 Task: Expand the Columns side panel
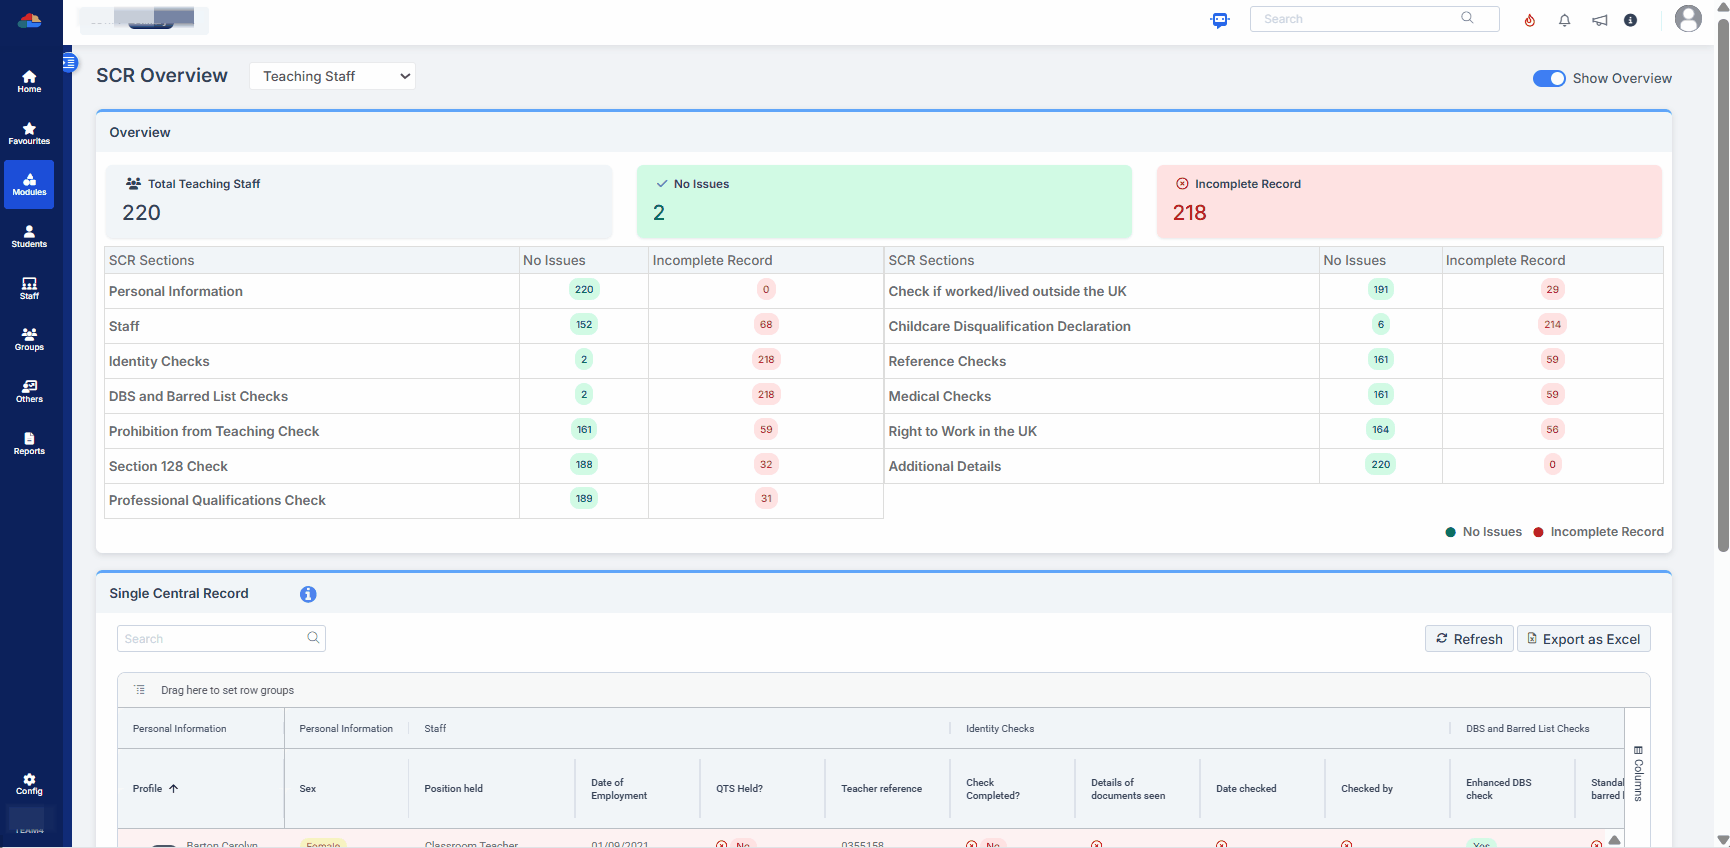coord(1638,773)
